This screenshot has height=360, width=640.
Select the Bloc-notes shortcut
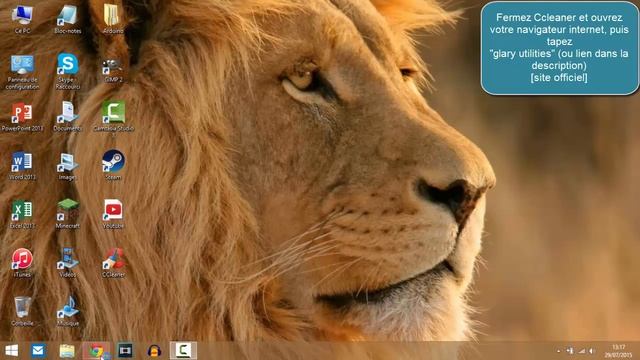coord(67,19)
